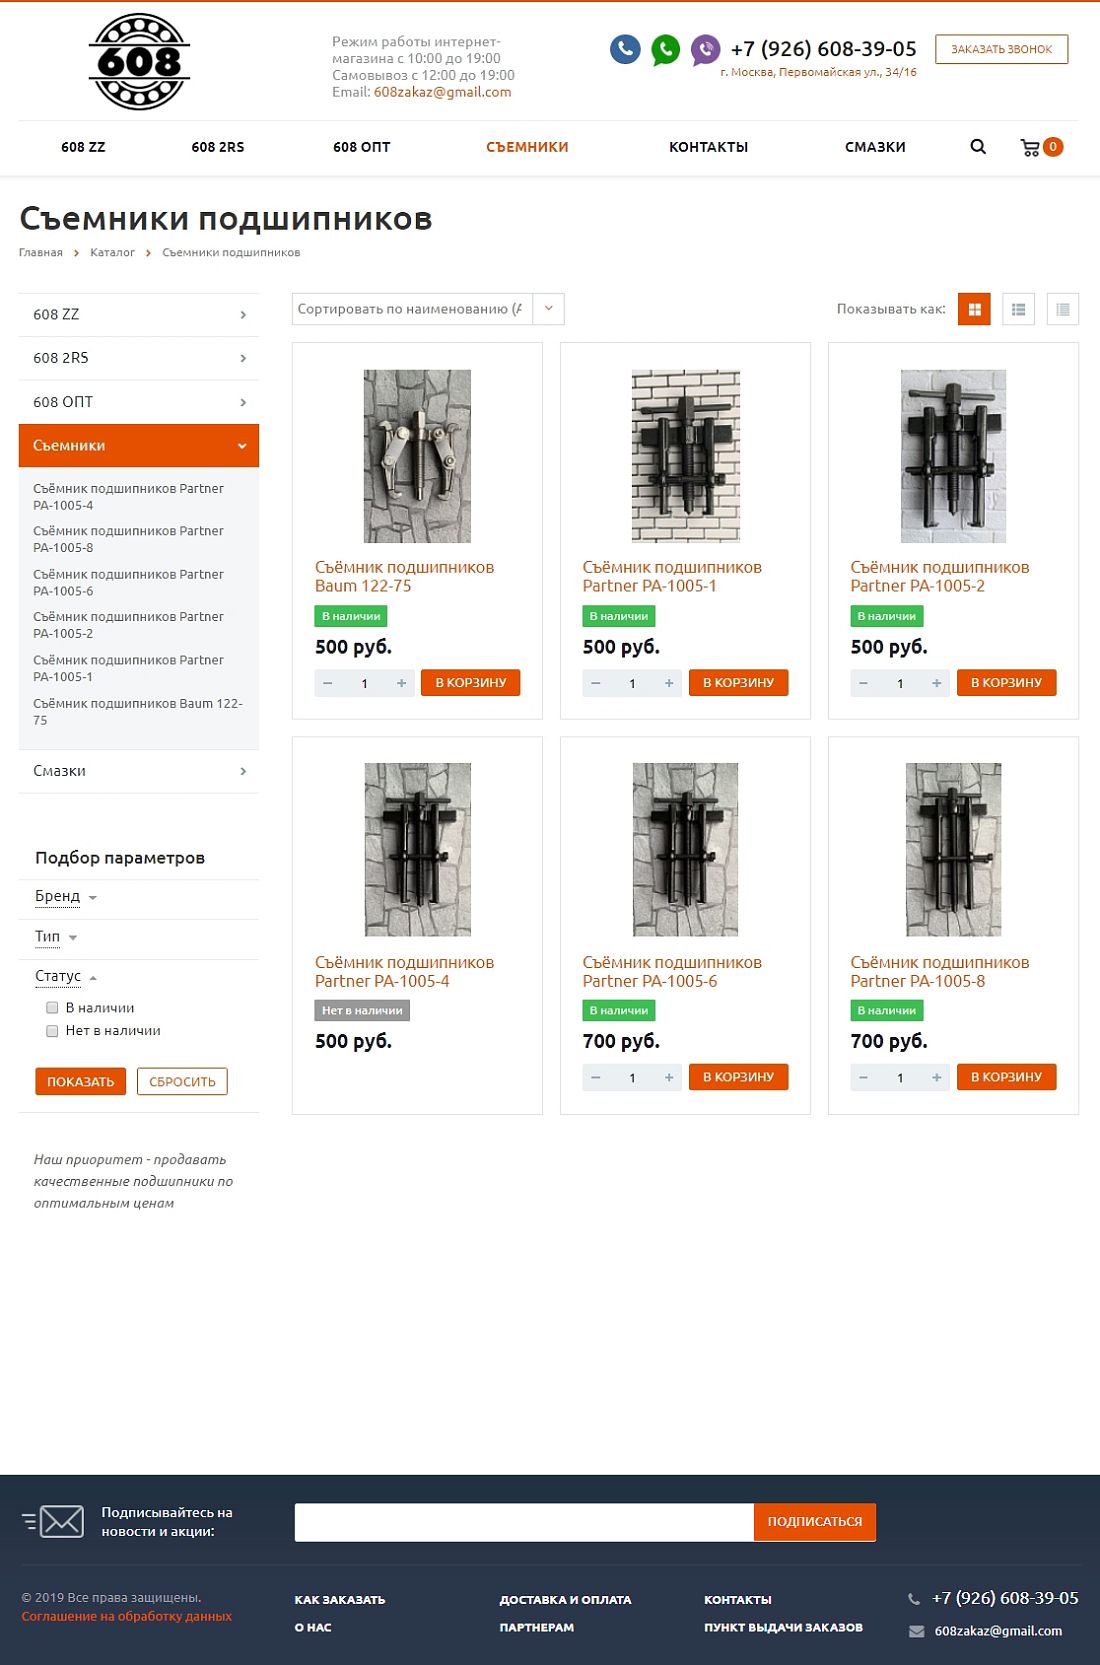Click the 608 bearing logo

point(139,62)
